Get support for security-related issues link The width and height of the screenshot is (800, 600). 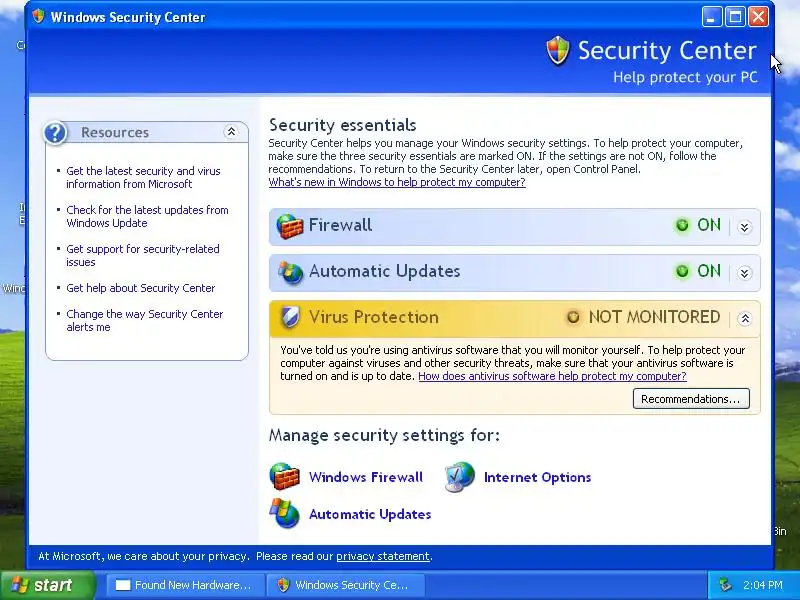pos(143,256)
